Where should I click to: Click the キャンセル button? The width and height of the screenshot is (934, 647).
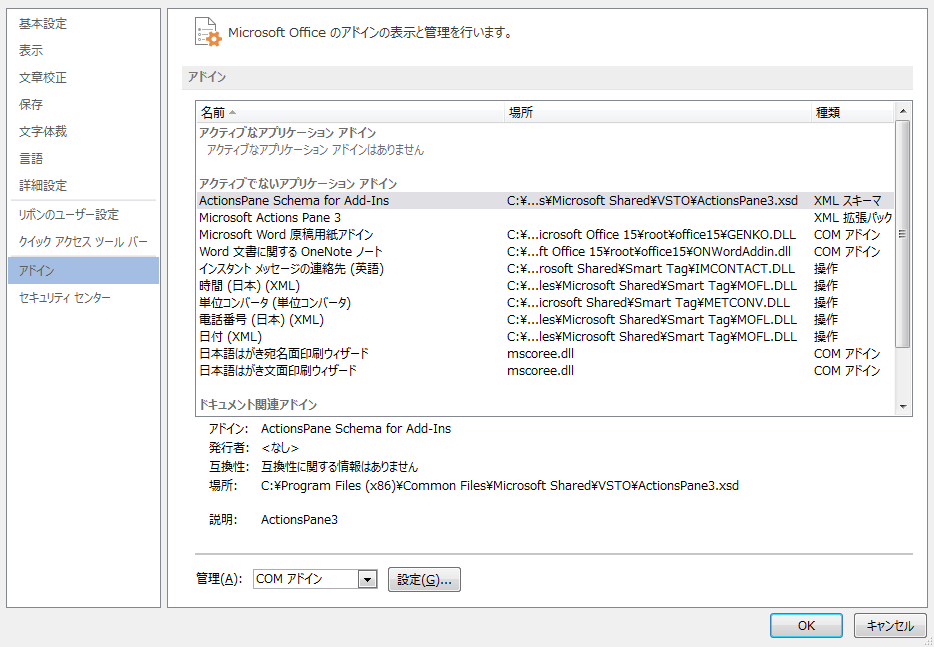point(890,626)
